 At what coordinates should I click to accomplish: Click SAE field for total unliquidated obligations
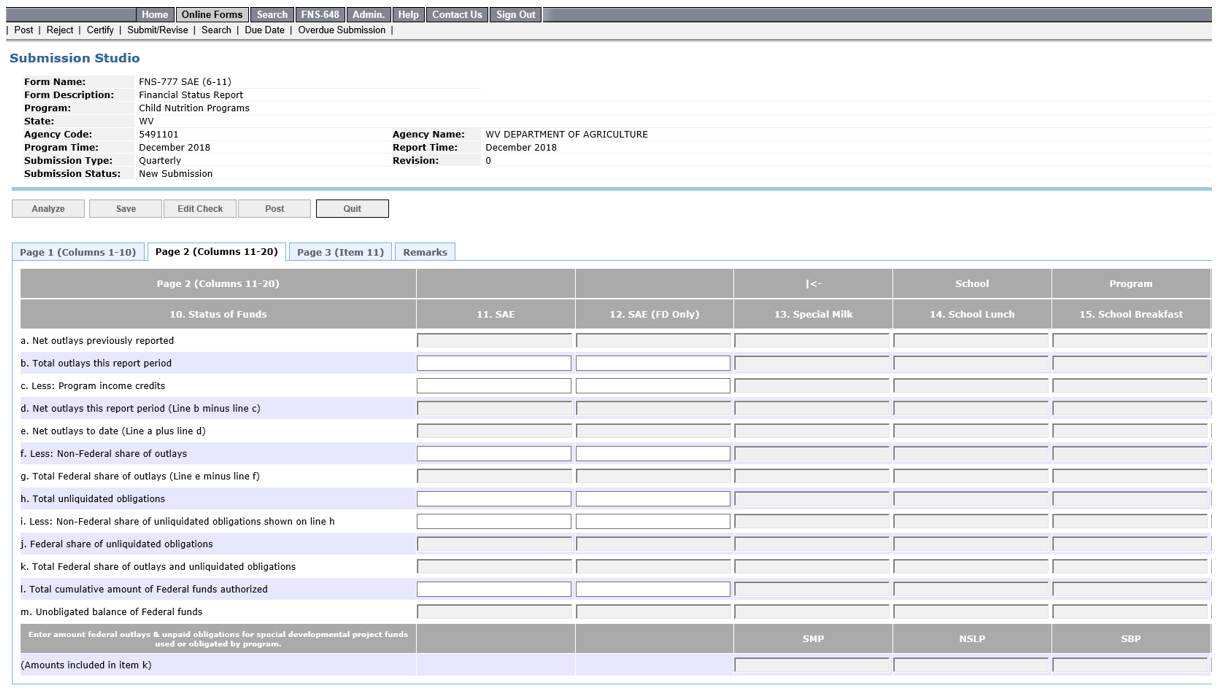pyautogui.click(x=494, y=498)
